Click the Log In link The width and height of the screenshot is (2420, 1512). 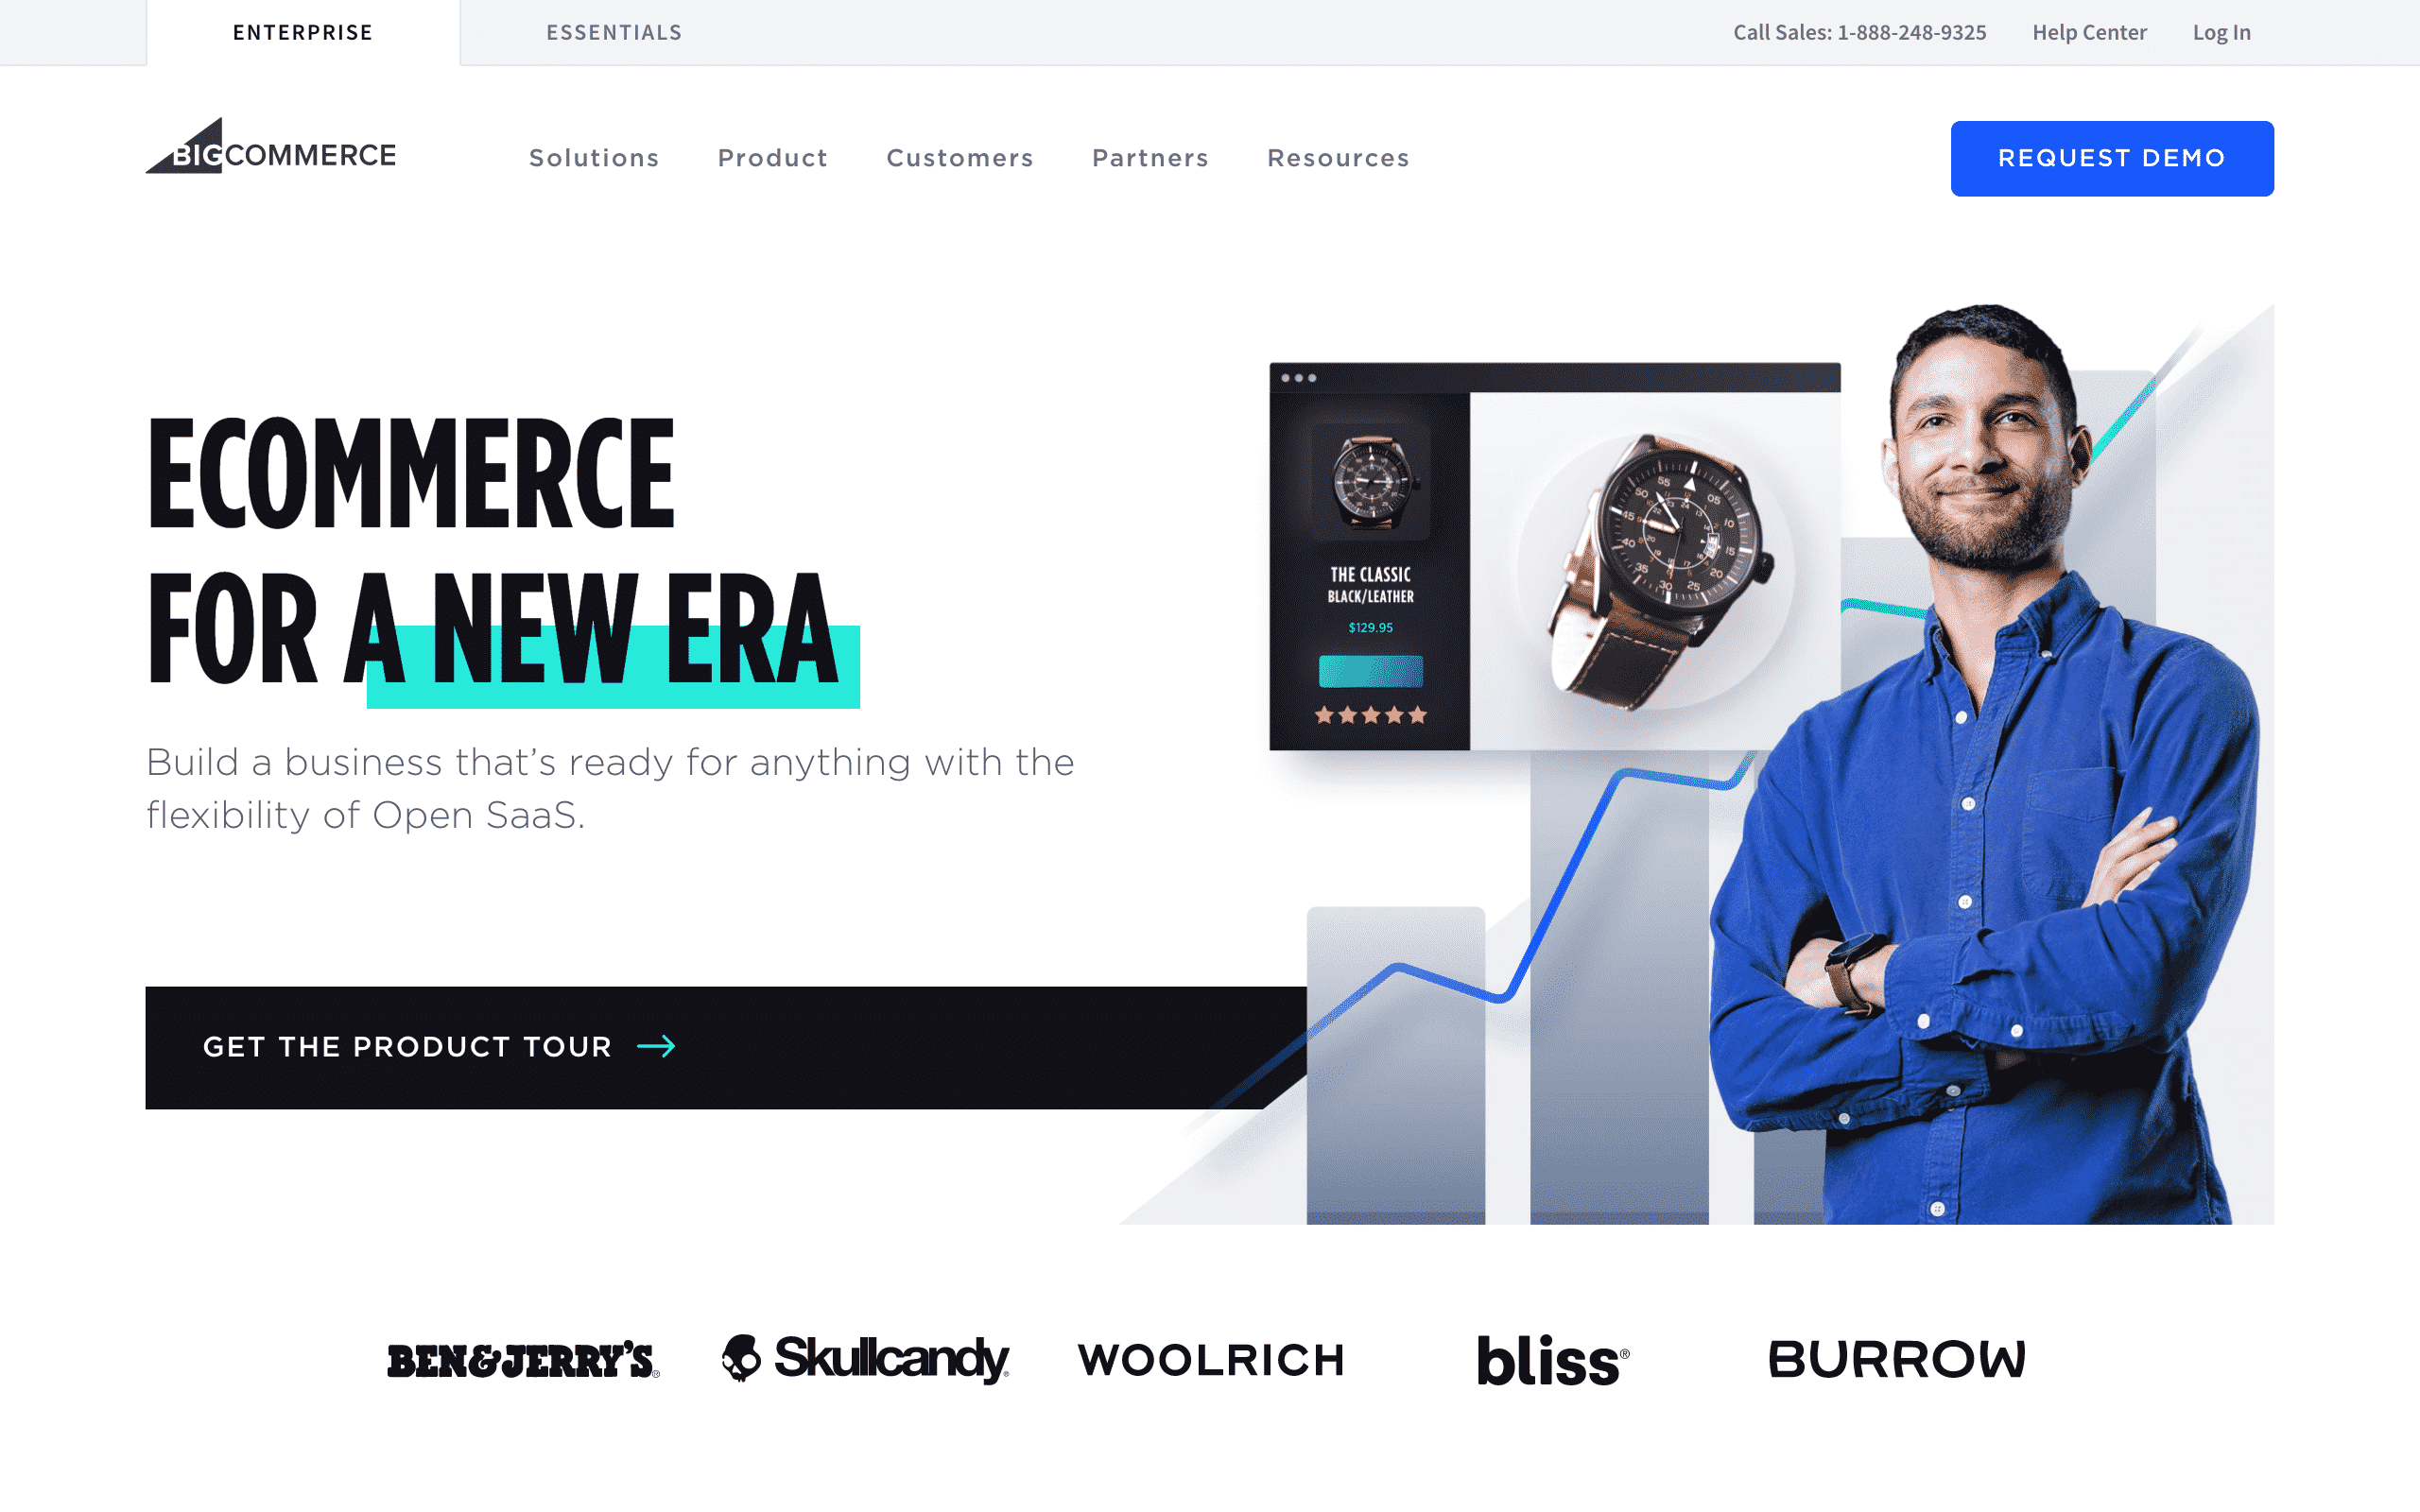click(2221, 31)
